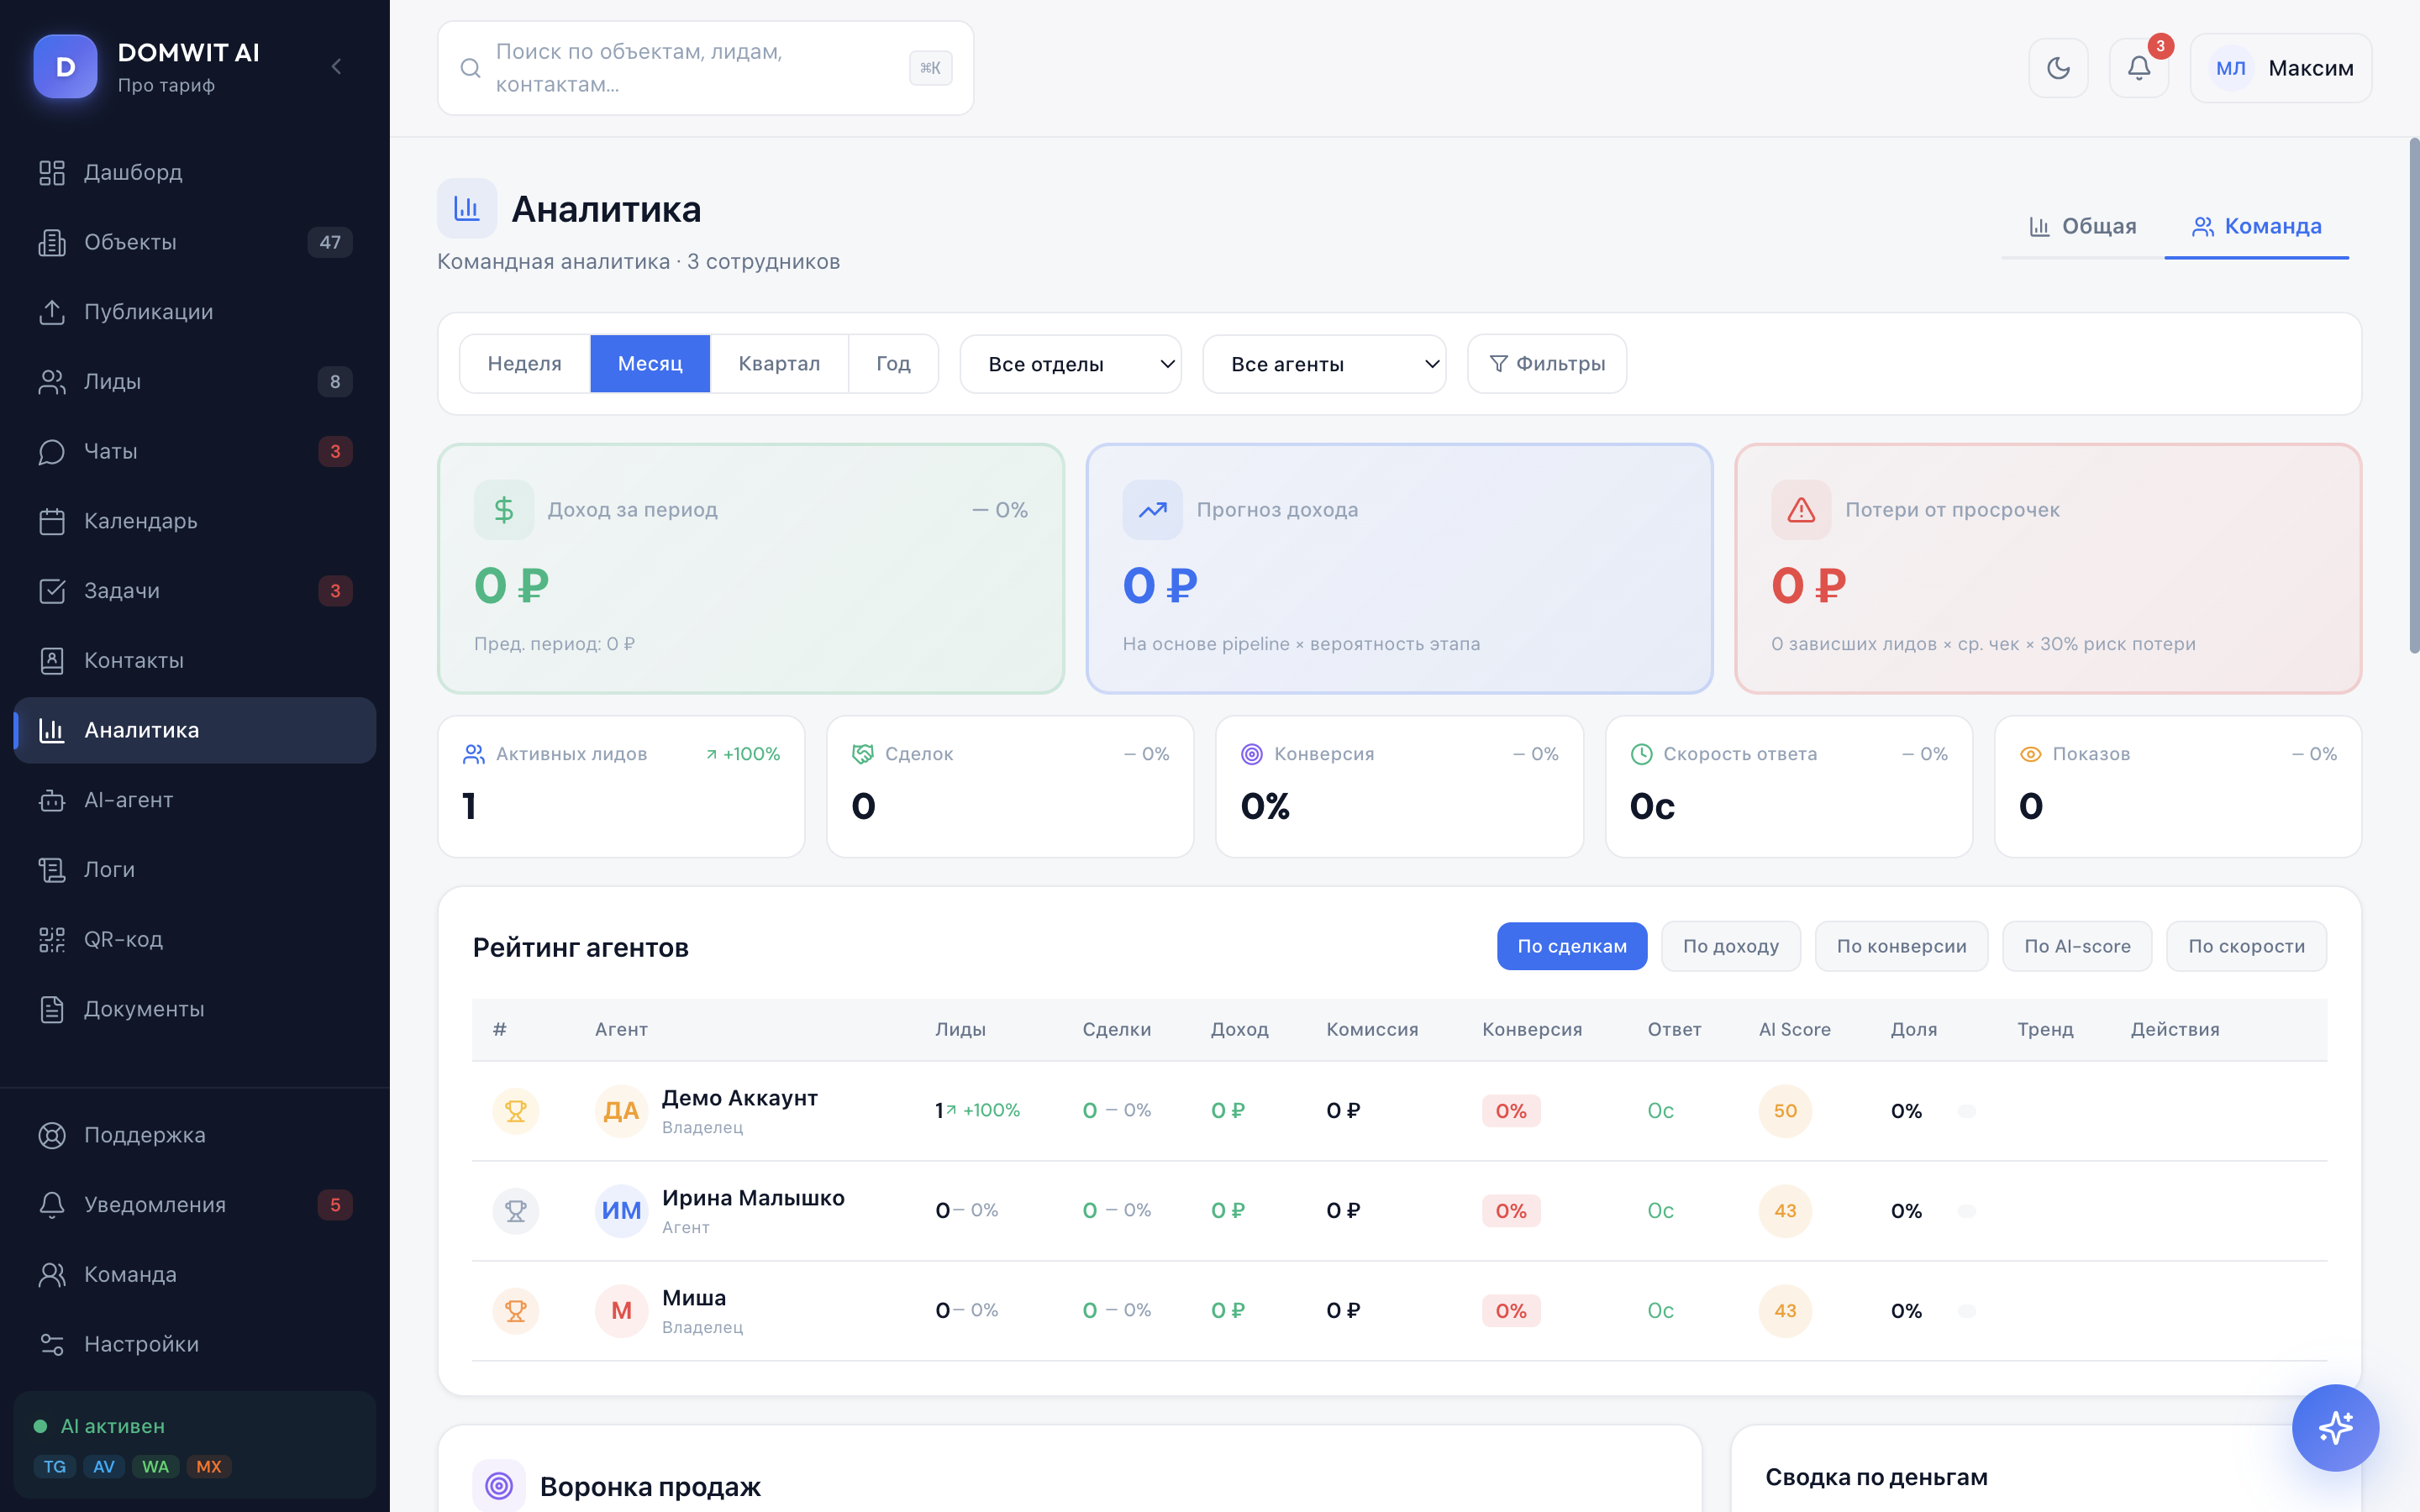Select the Год period toggle

click(893, 363)
